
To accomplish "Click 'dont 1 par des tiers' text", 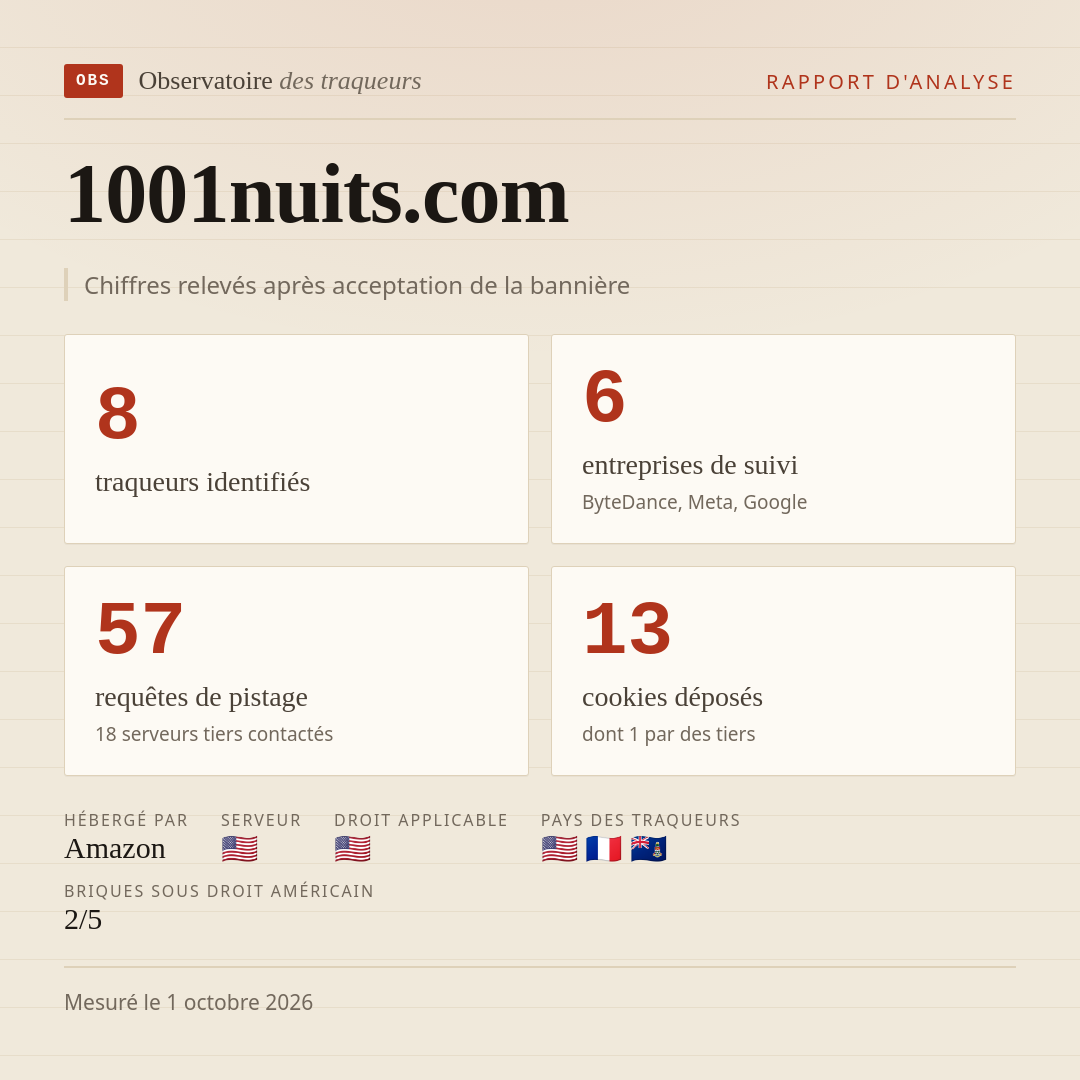I will tap(669, 734).
